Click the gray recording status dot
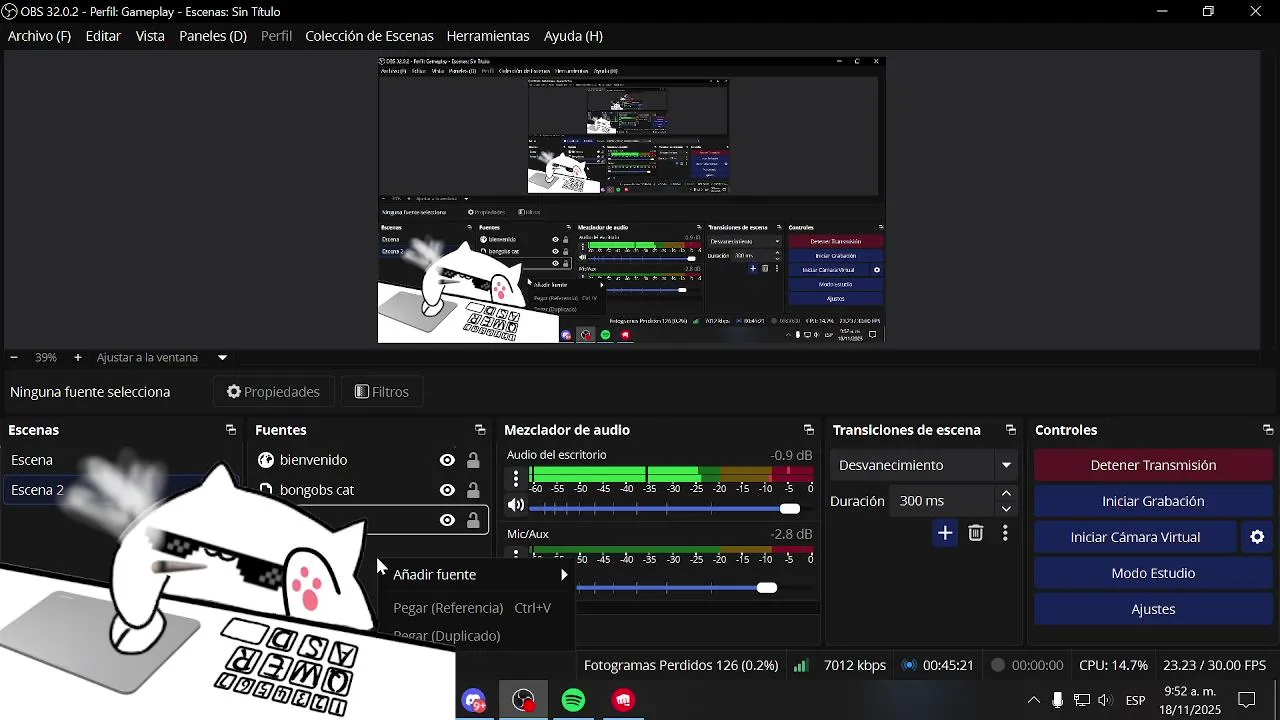The height and width of the screenshot is (720, 1280). click(997, 665)
